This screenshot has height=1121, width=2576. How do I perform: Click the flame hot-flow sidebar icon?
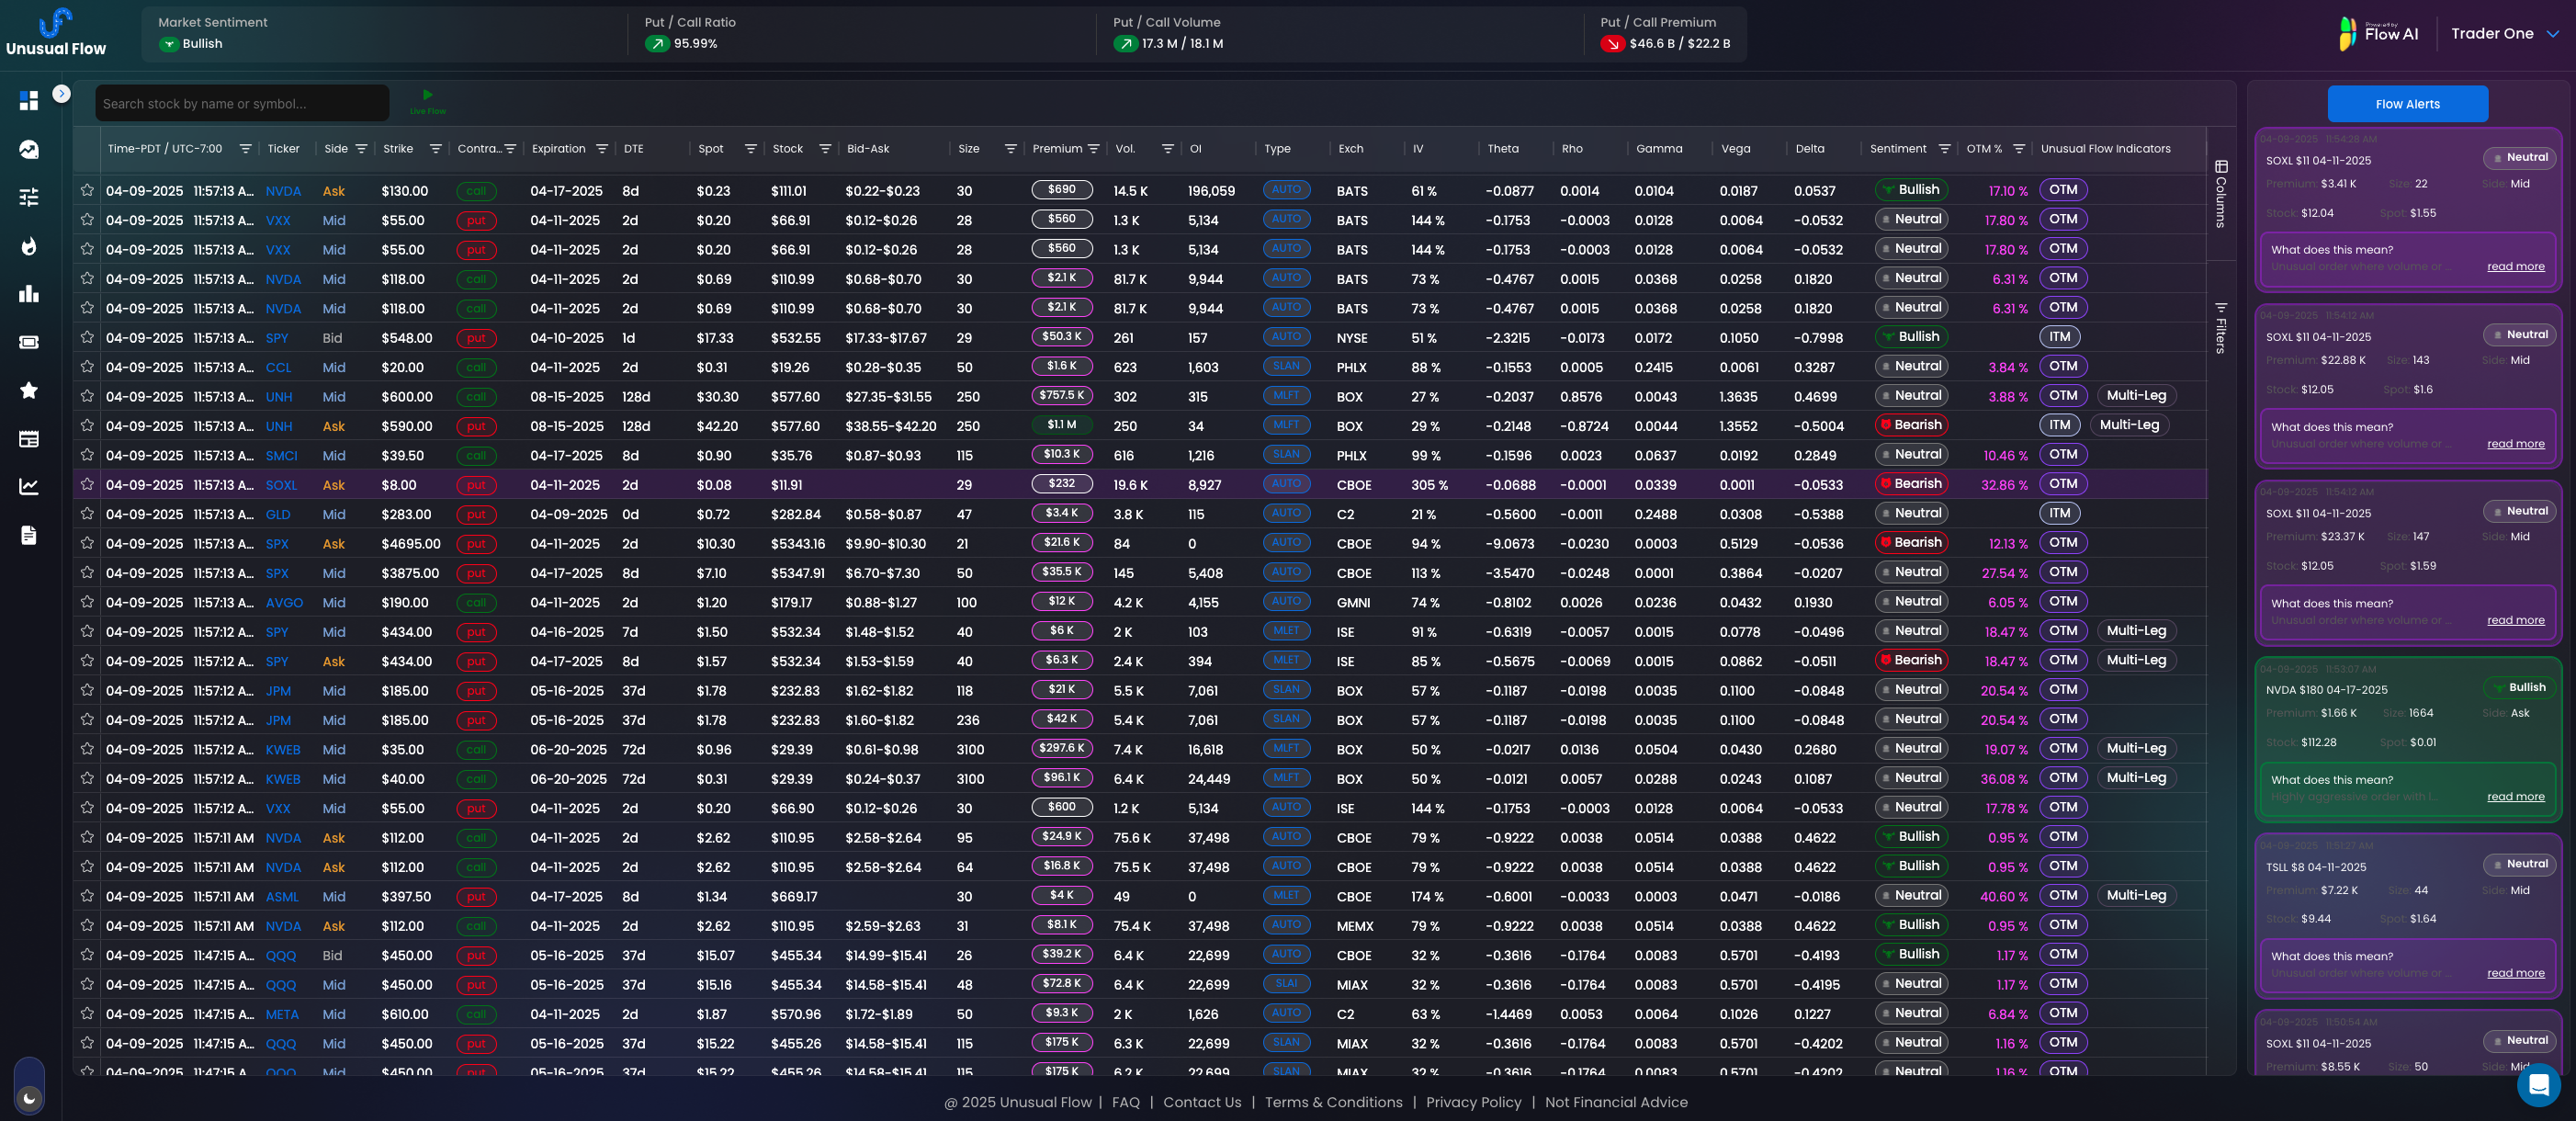[x=29, y=246]
